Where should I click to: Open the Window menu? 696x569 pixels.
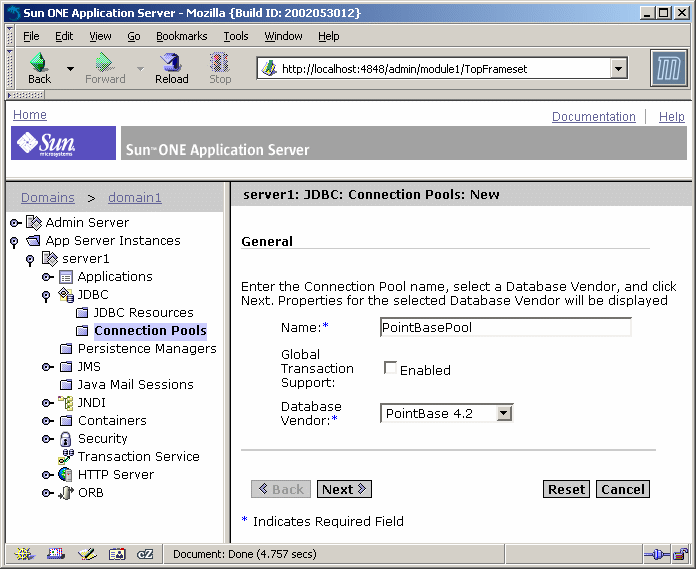283,36
